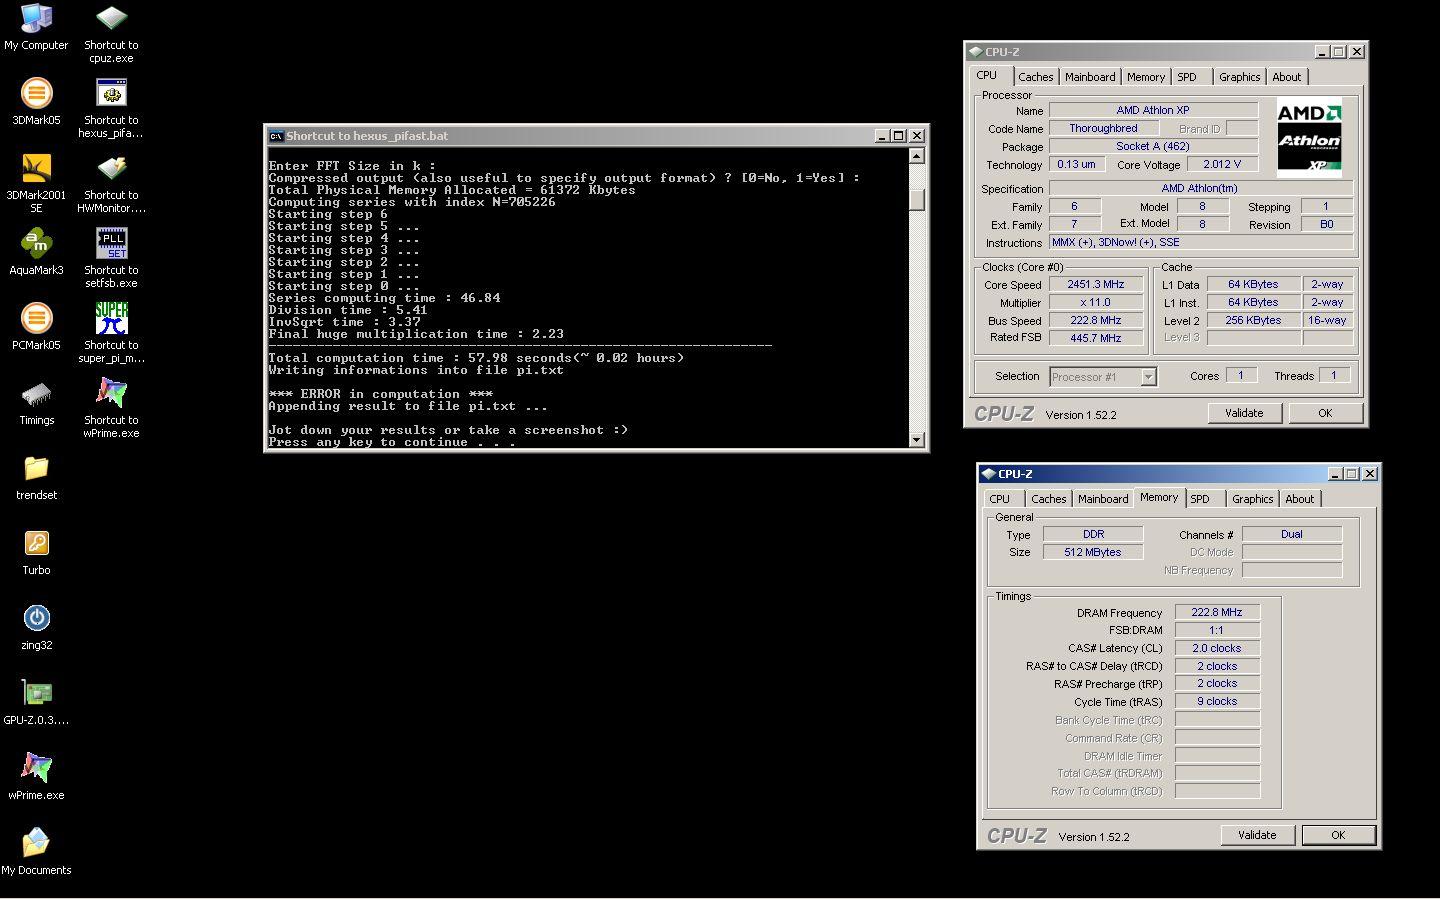The image size is (1440, 900).
Task: Click Validate in upper CPU-Z window
Action: pos(1244,413)
